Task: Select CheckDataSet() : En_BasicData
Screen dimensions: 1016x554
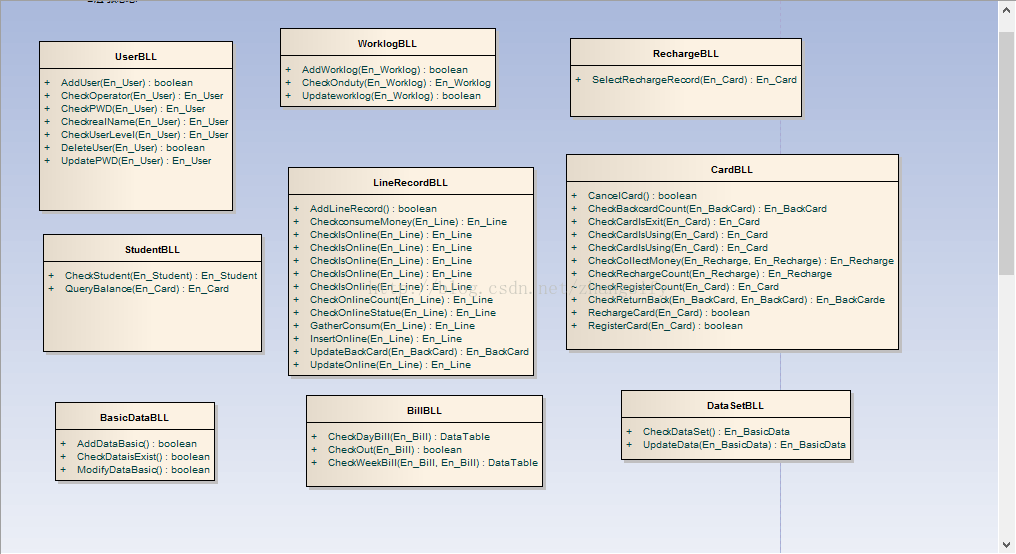Action: (716, 432)
